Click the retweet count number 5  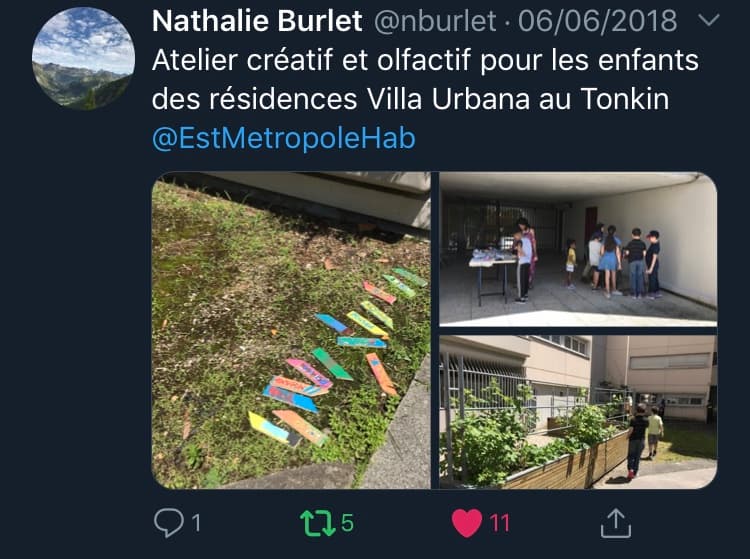pyautogui.click(x=347, y=523)
